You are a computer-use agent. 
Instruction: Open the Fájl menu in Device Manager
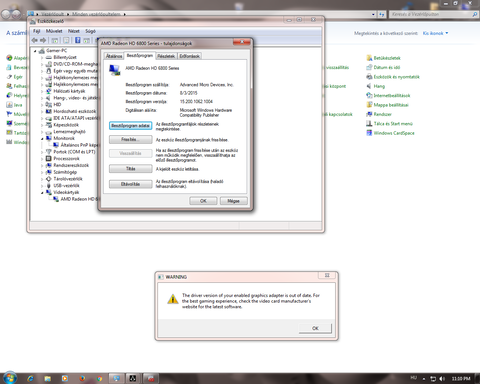click(x=37, y=31)
